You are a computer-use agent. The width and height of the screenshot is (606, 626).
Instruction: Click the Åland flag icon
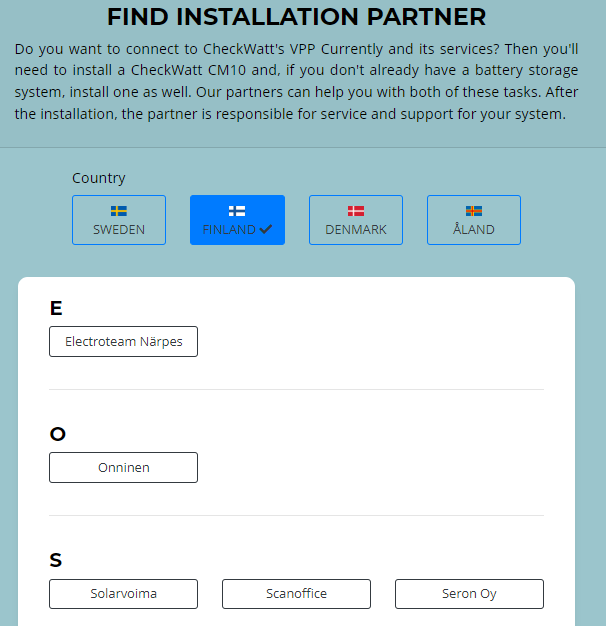(x=474, y=211)
